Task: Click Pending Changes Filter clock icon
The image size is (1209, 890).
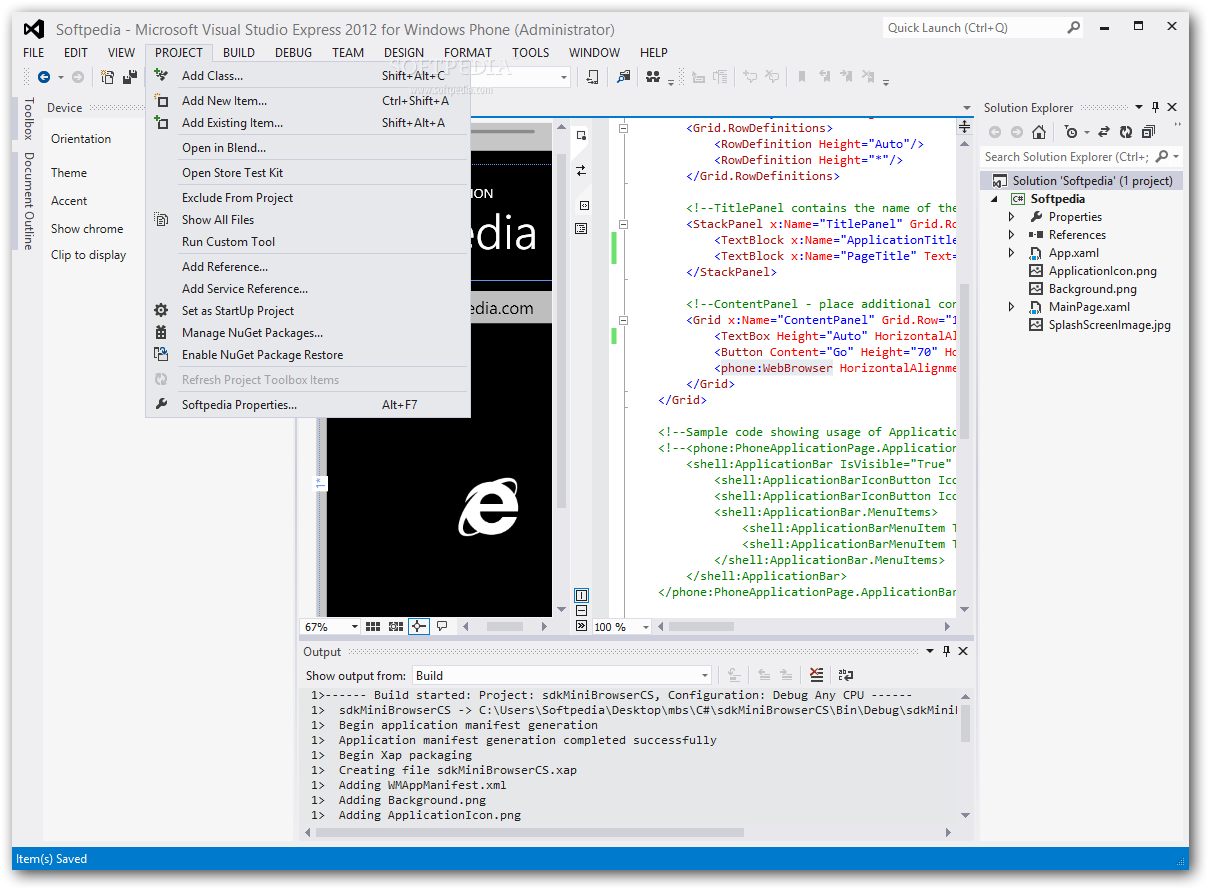Action: pos(1071,132)
